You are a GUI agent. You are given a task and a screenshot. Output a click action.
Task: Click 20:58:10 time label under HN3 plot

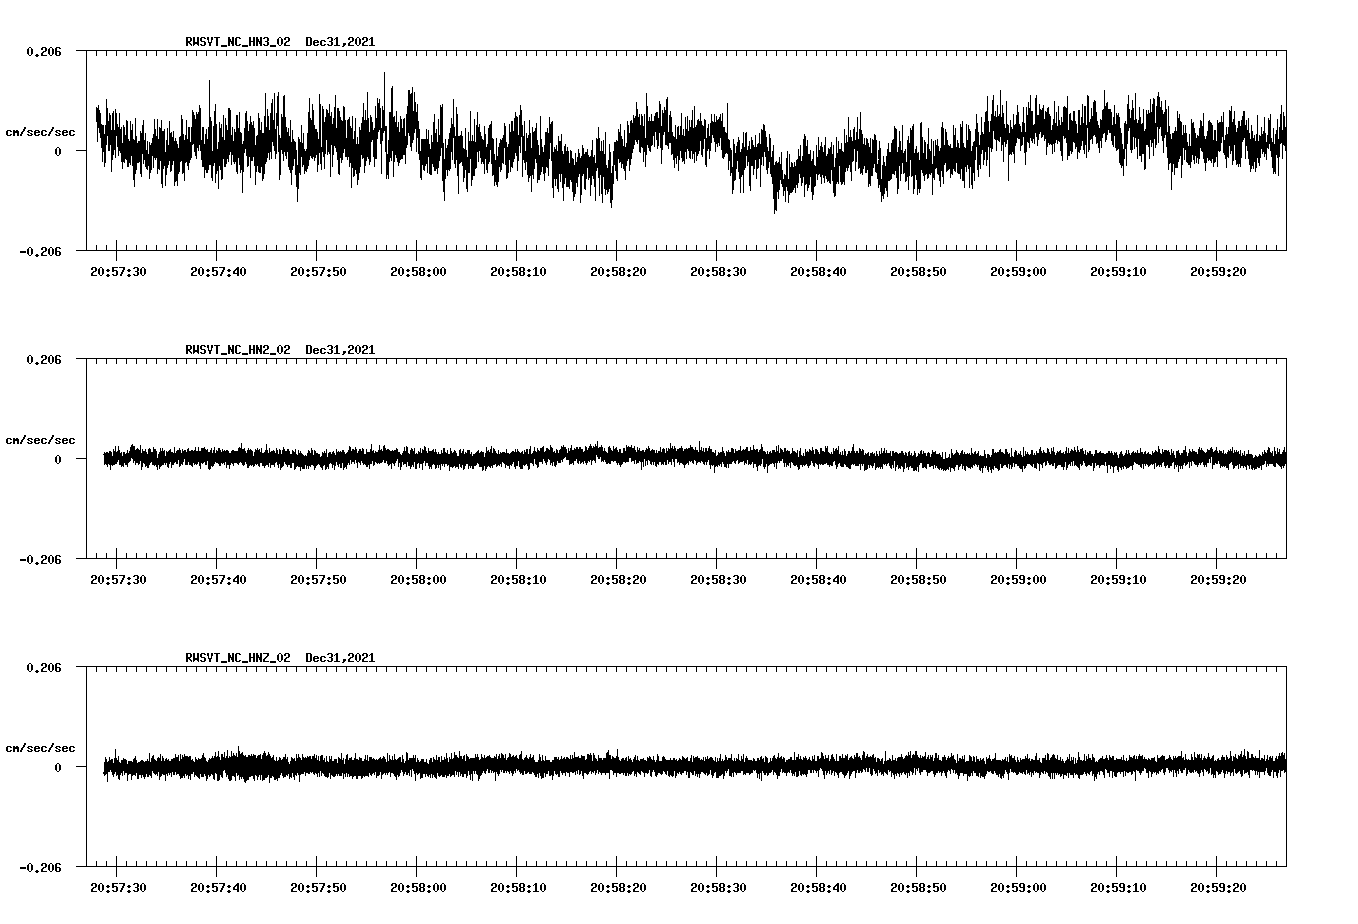519,271
